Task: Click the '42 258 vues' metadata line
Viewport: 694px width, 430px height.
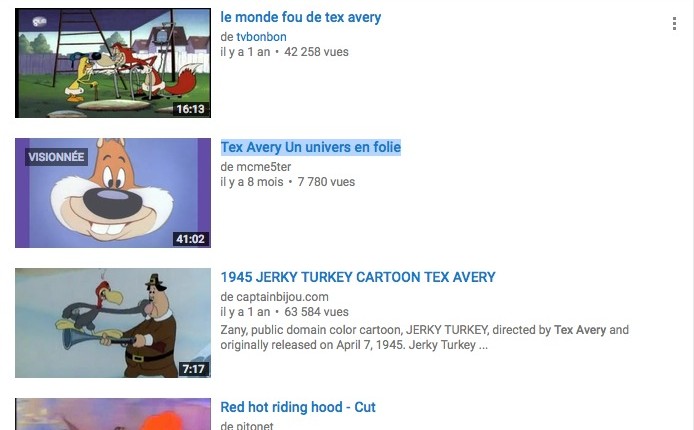Action: [316, 52]
